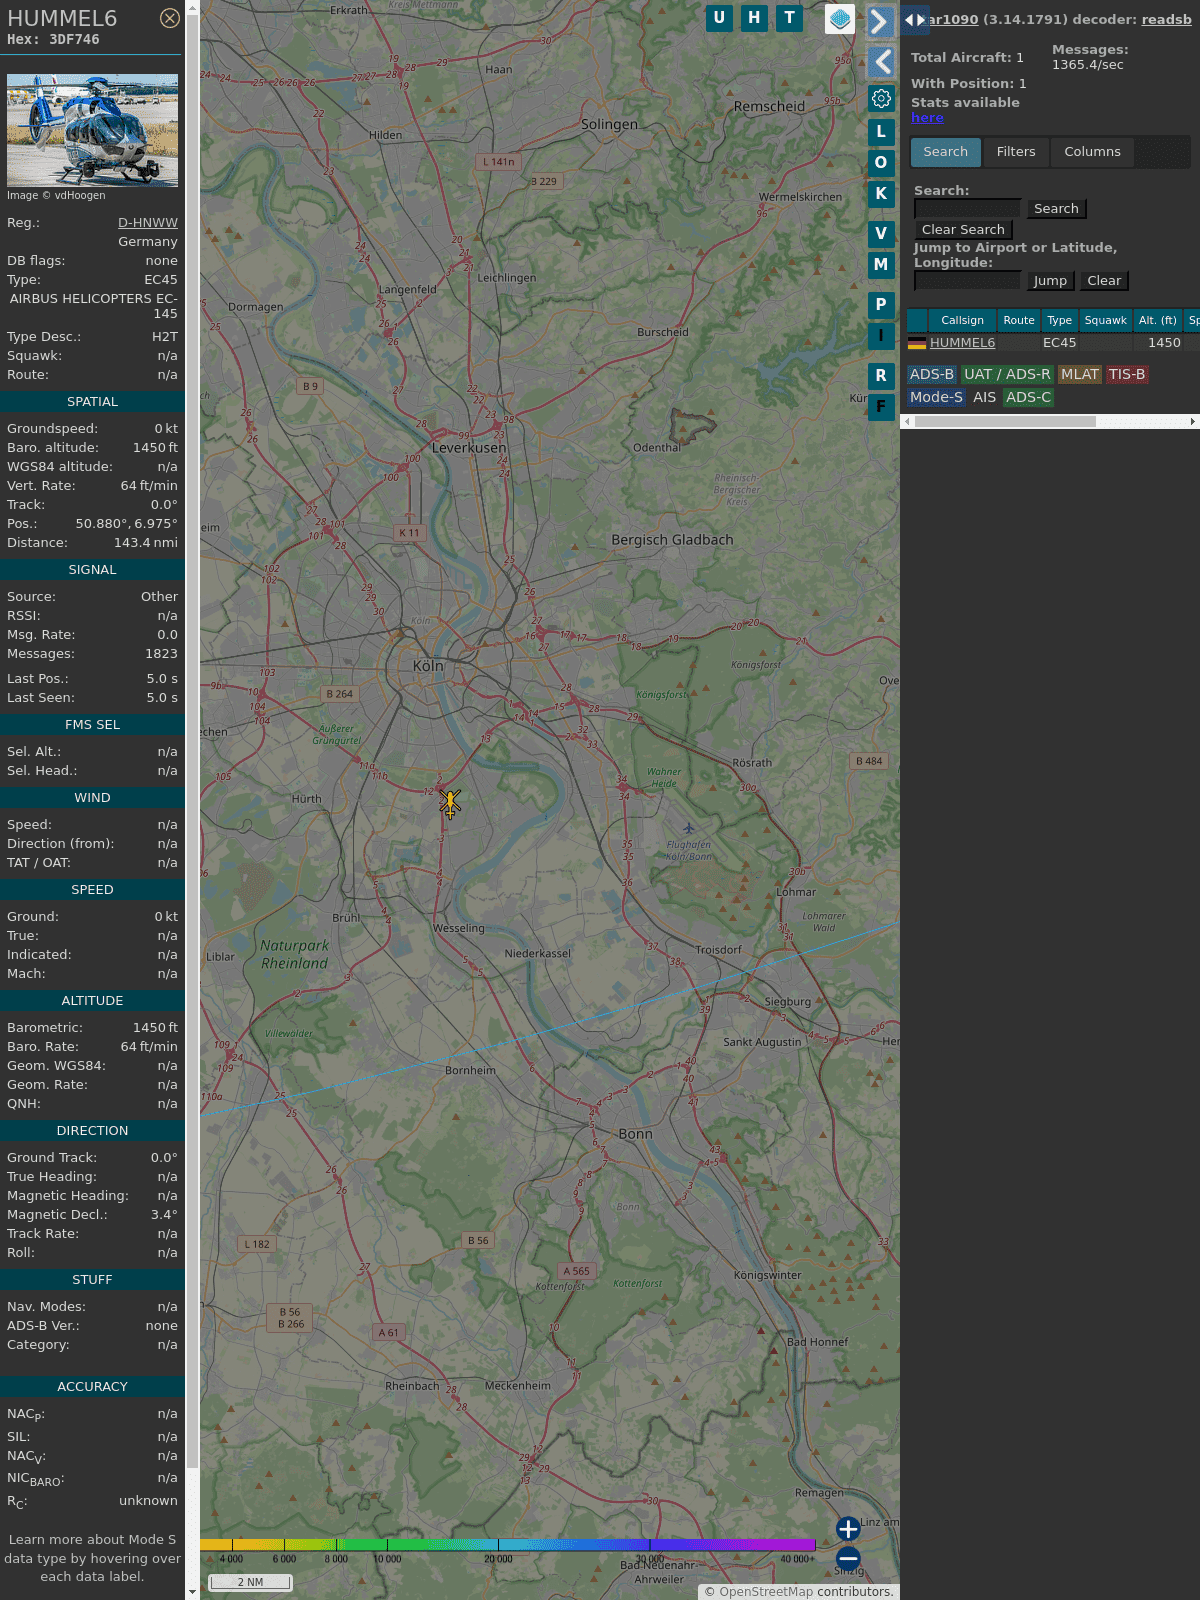Click the 2 NM map scale indicator
Screen dimensions: 1200x1600
pyautogui.click(x=250, y=1582)
